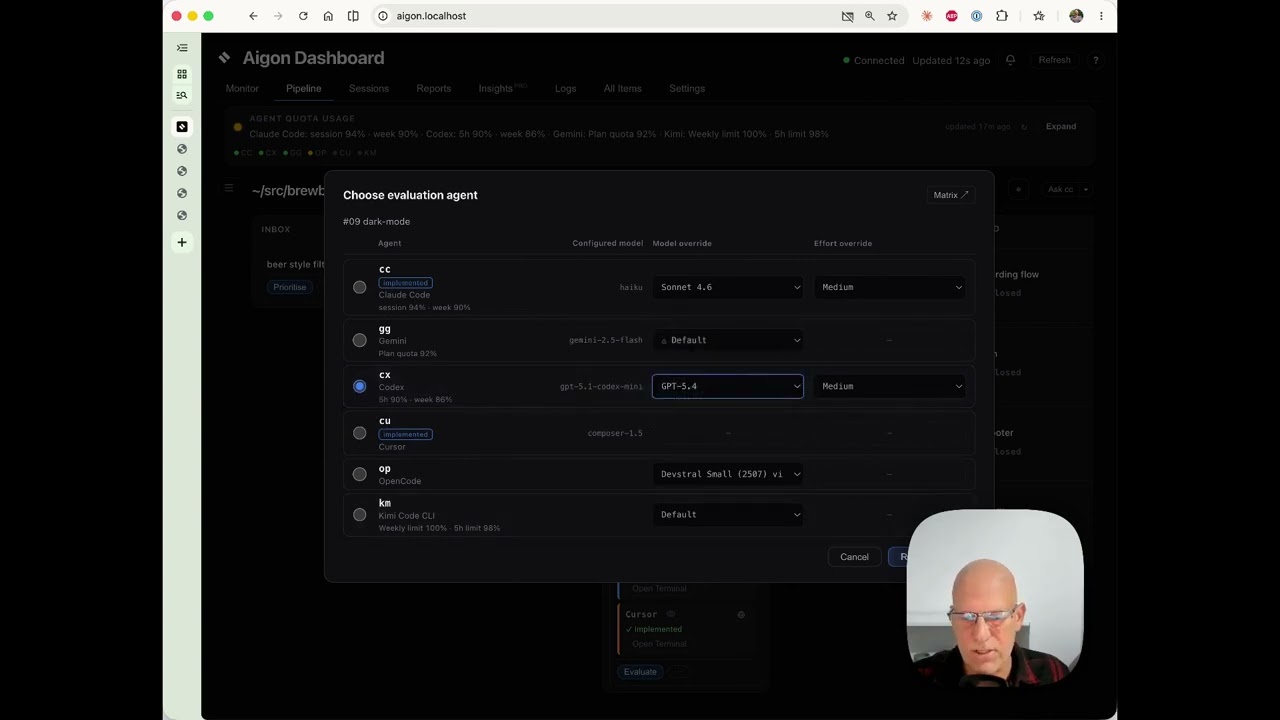
Task: Select the gg Gemini radio button
Action: 360,340
